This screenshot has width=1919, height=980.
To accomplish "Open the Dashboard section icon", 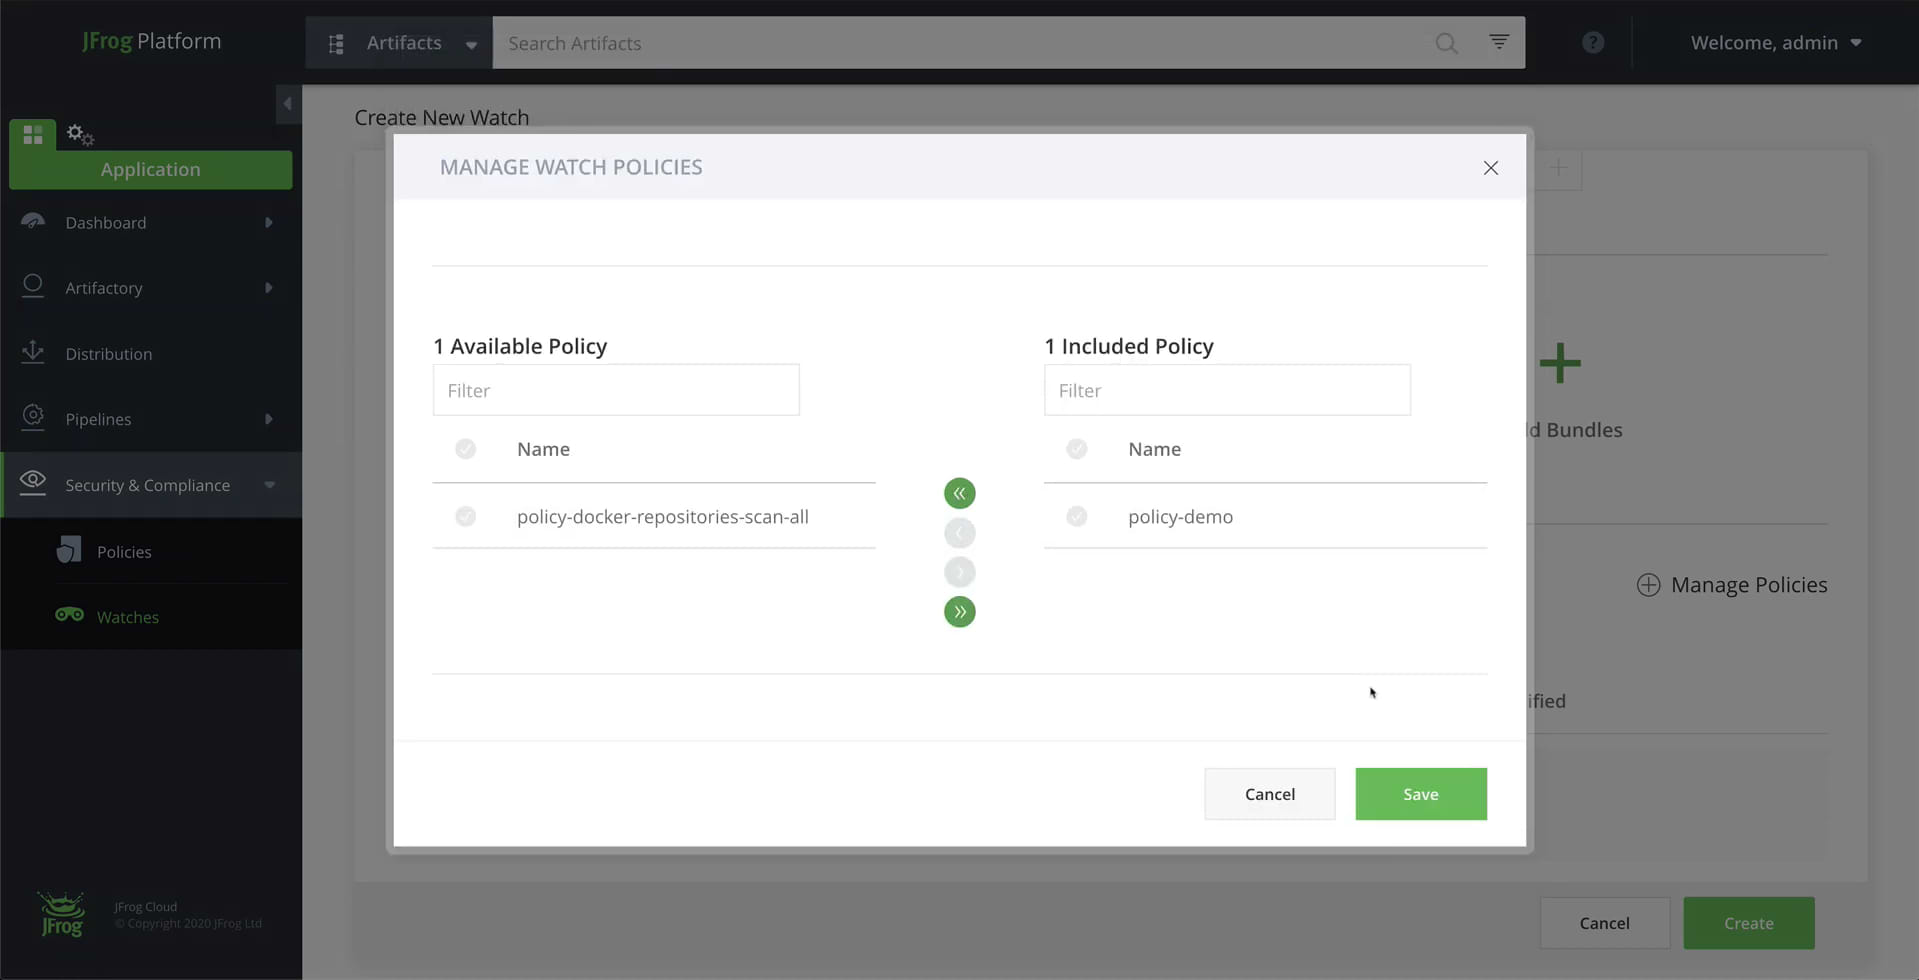I will (x=33, y=222).
